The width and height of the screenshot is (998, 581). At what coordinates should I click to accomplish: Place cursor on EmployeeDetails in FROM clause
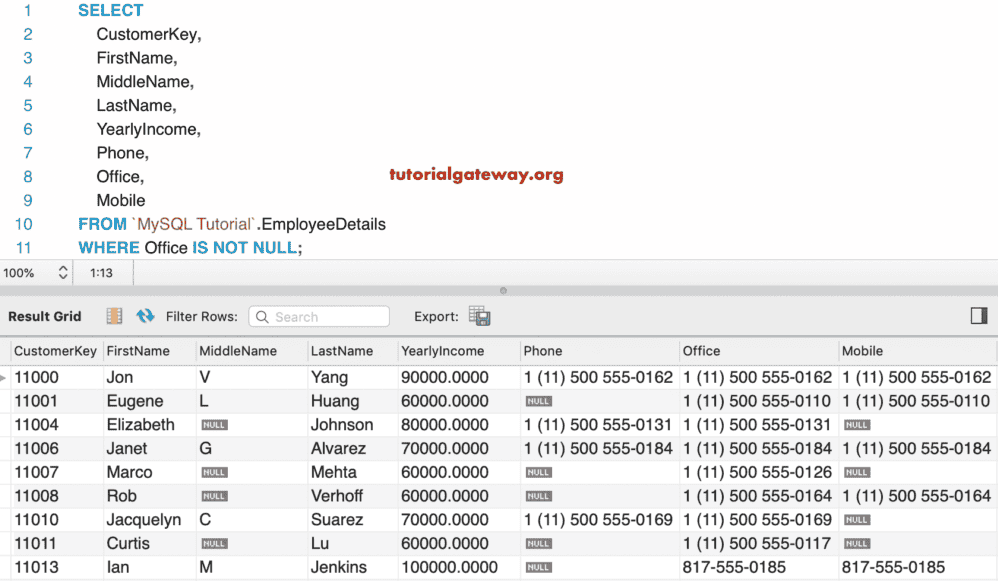(323, 224)
